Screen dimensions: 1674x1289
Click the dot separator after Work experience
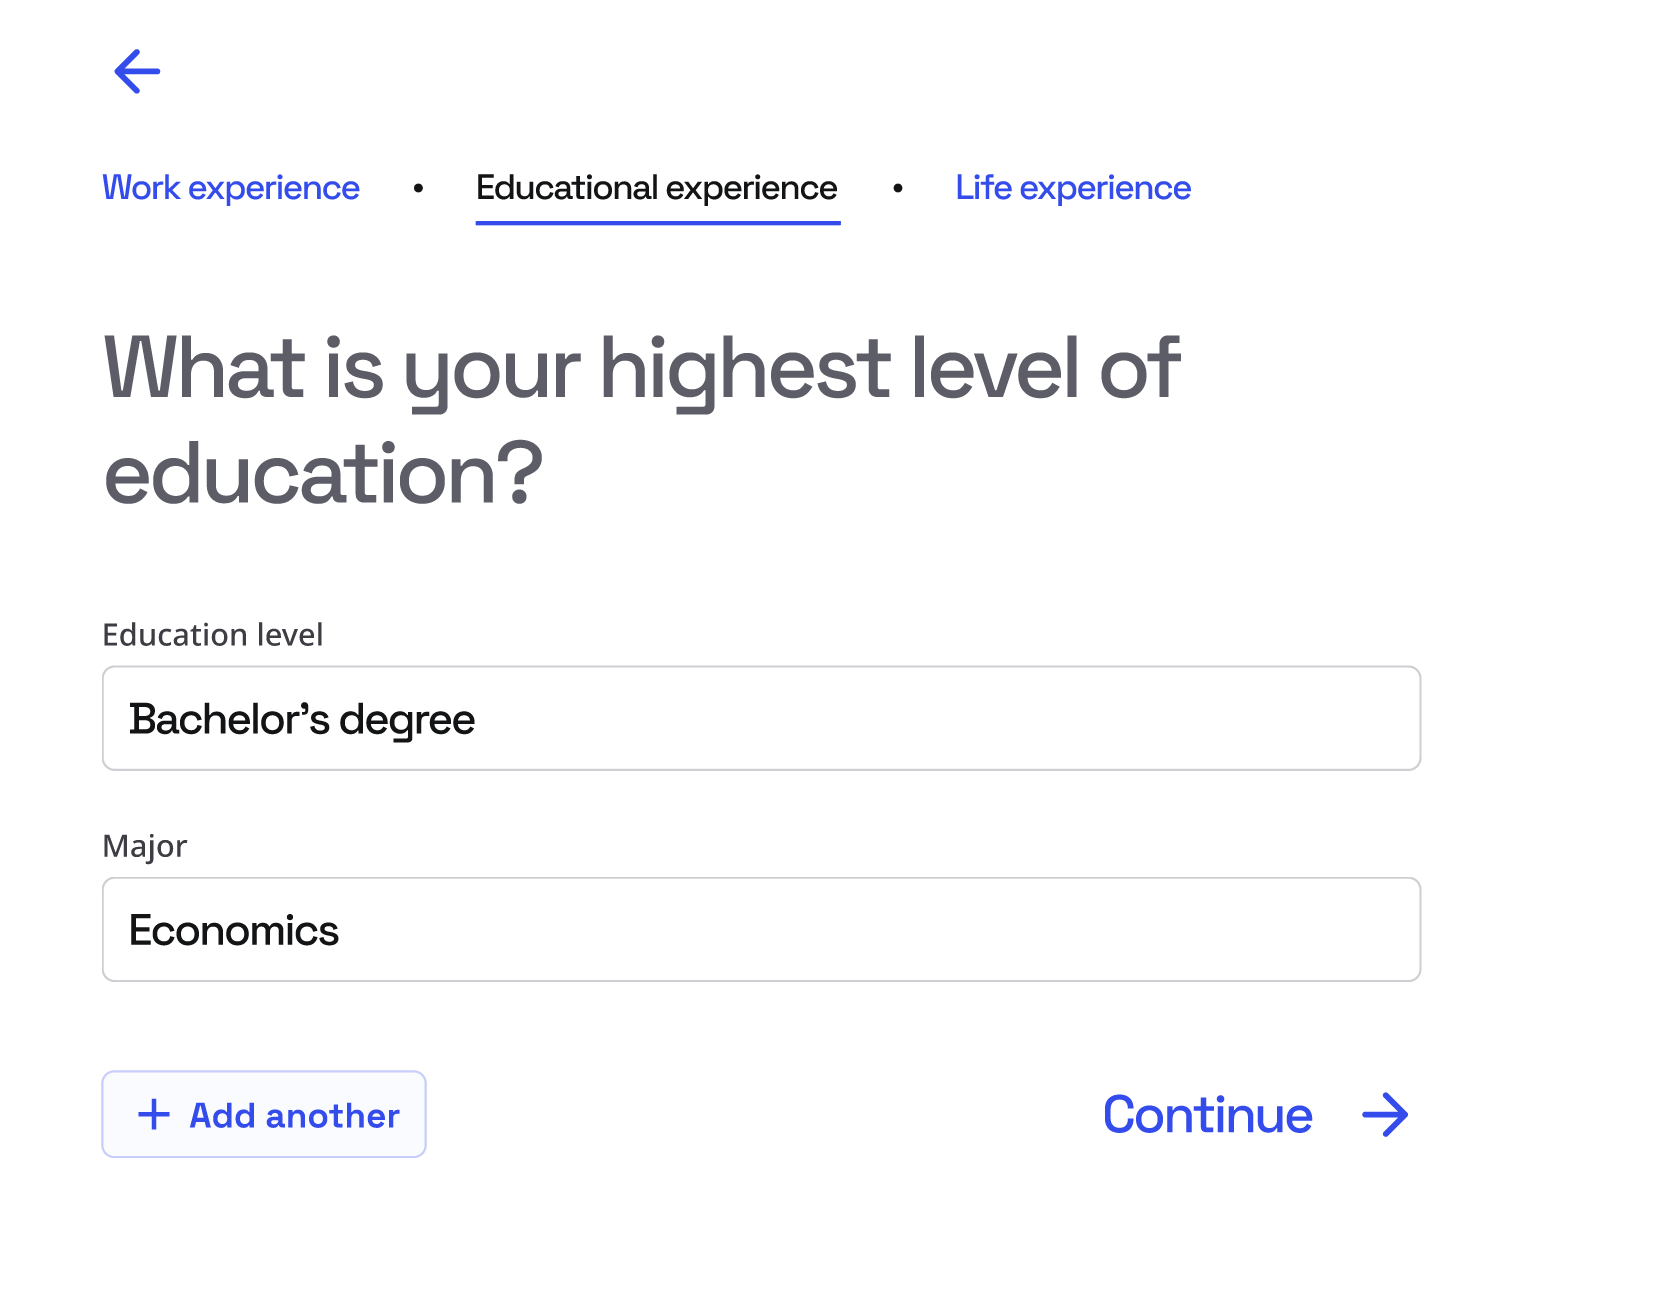418,188
